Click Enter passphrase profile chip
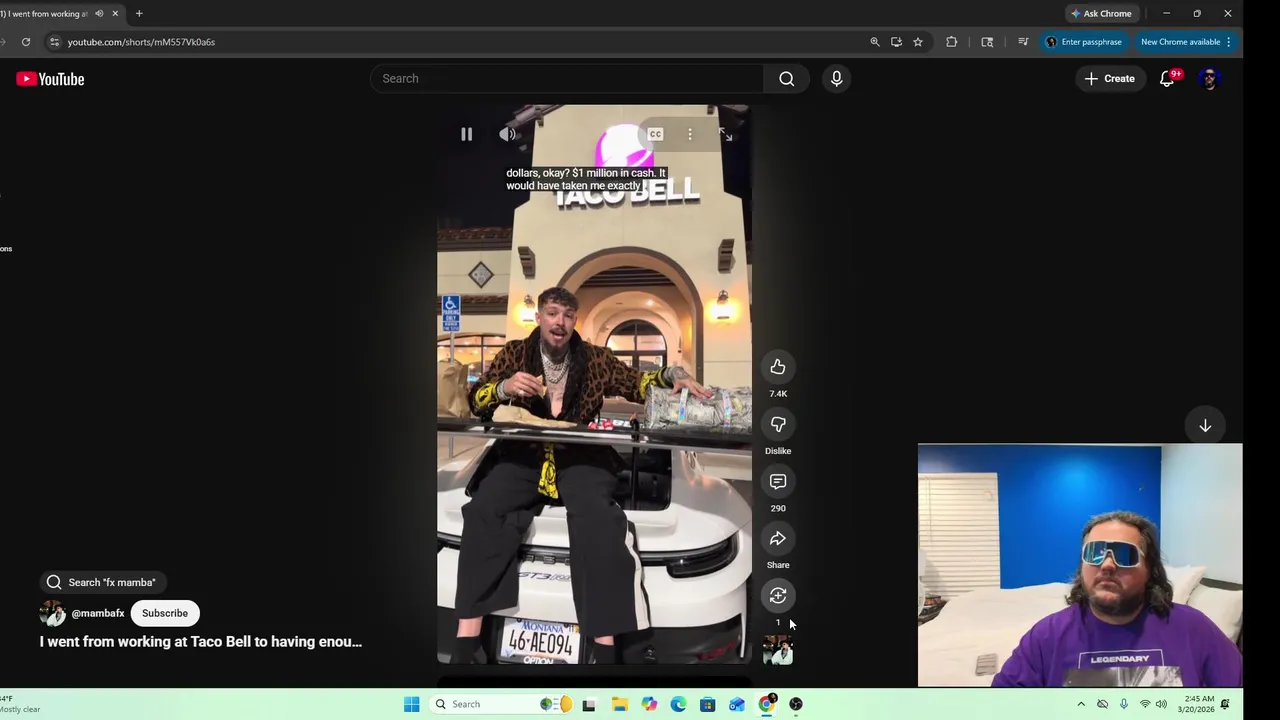 (x=1084, y=42)
